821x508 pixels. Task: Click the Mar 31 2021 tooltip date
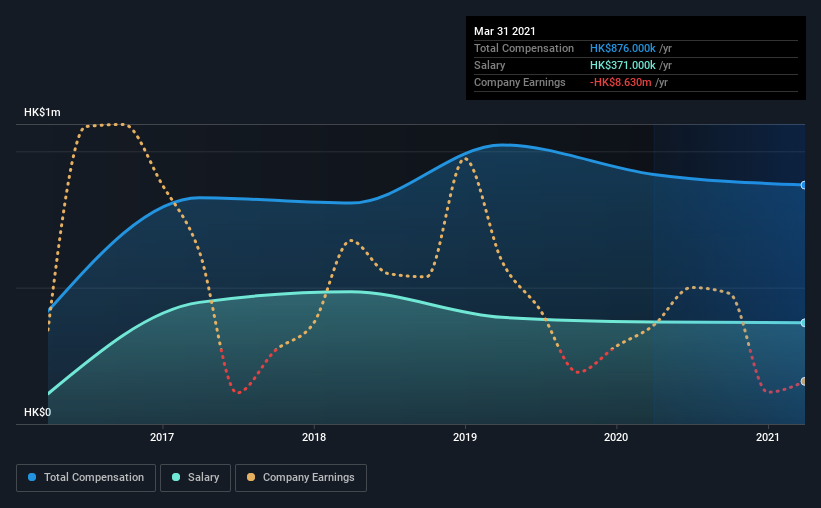point(505,31)
